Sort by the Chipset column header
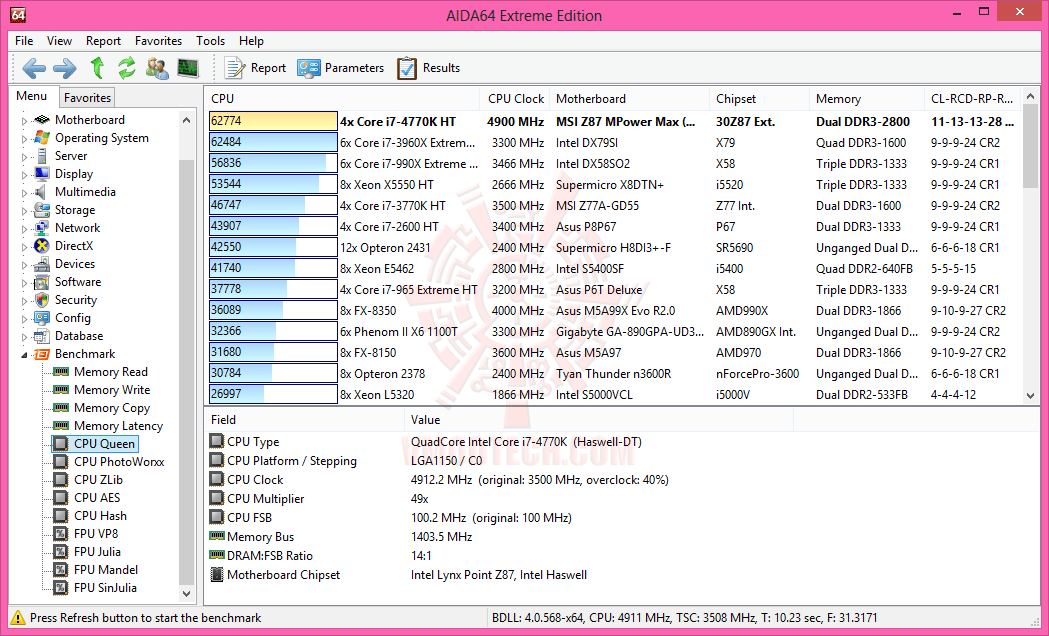Screen dimensions: 1049x636 [759, 99]
